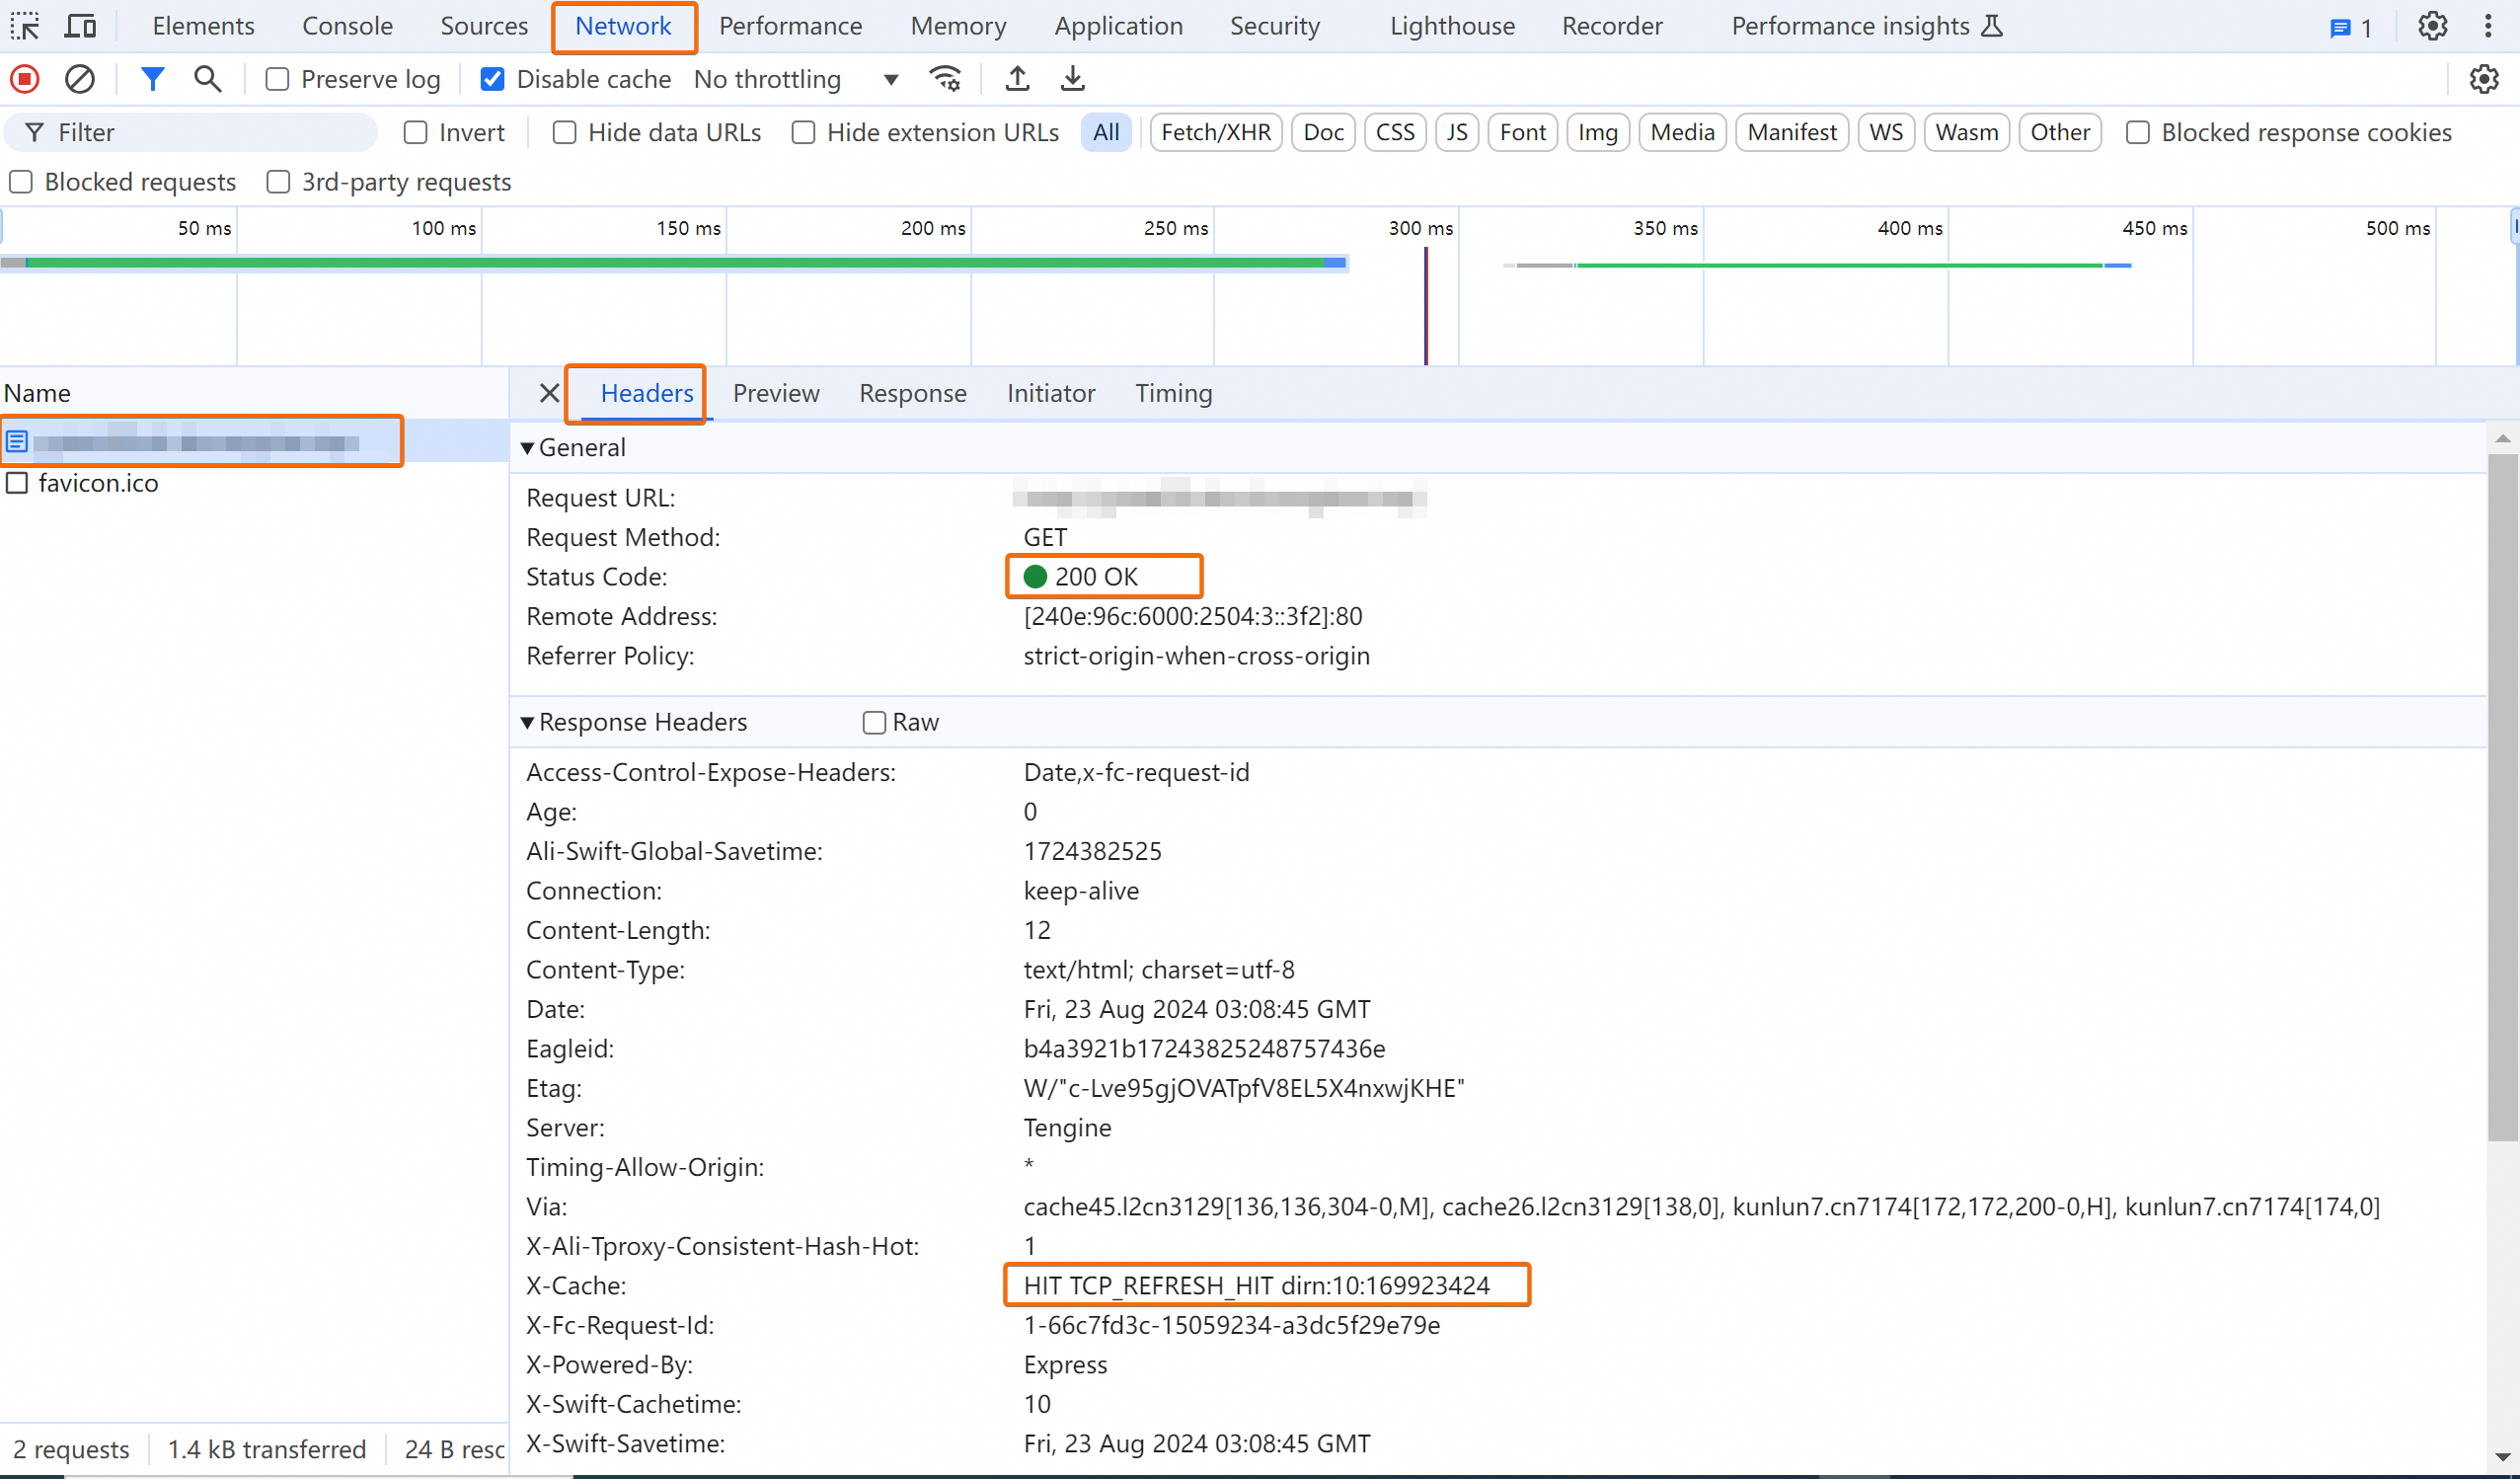This screenshot has height=1479, width=2520.
Task: Toggle the Preserve log checkbox
Action: [274, 77]
